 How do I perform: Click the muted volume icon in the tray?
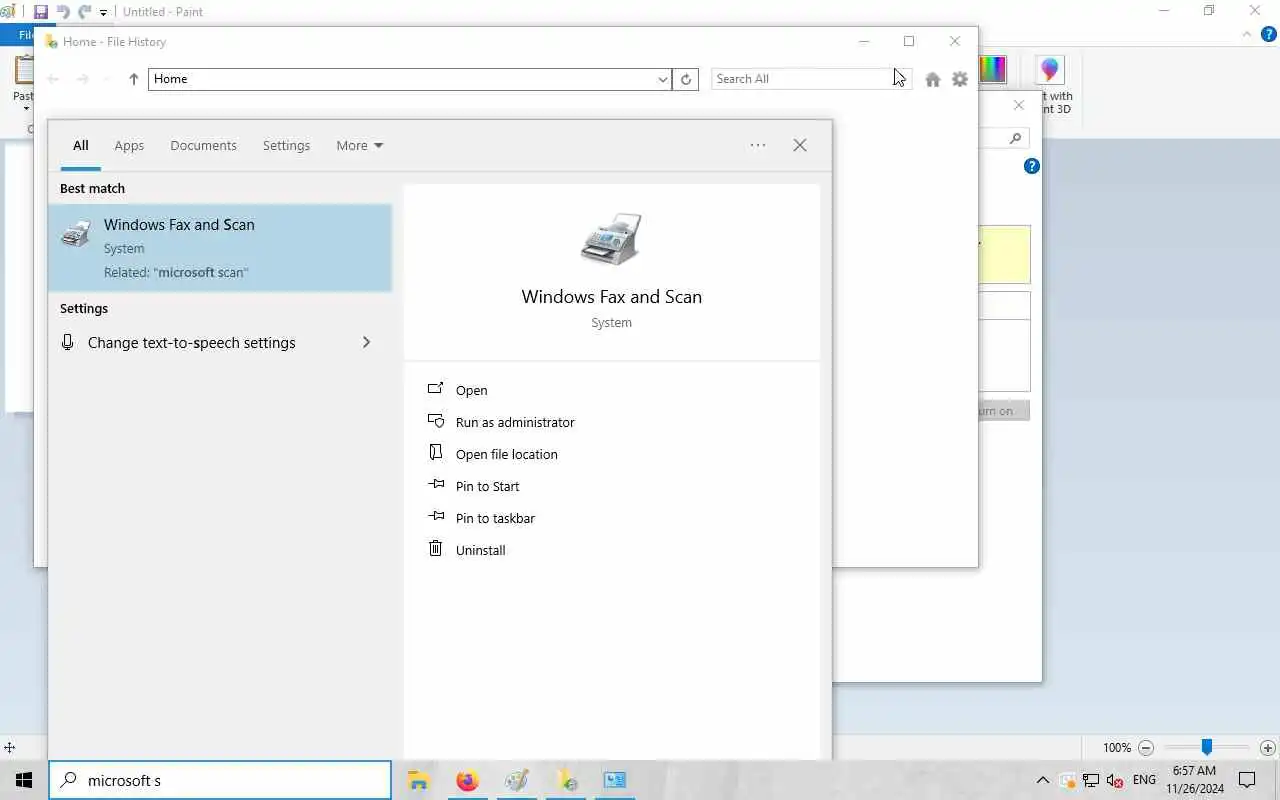[x=1115, y=780]
